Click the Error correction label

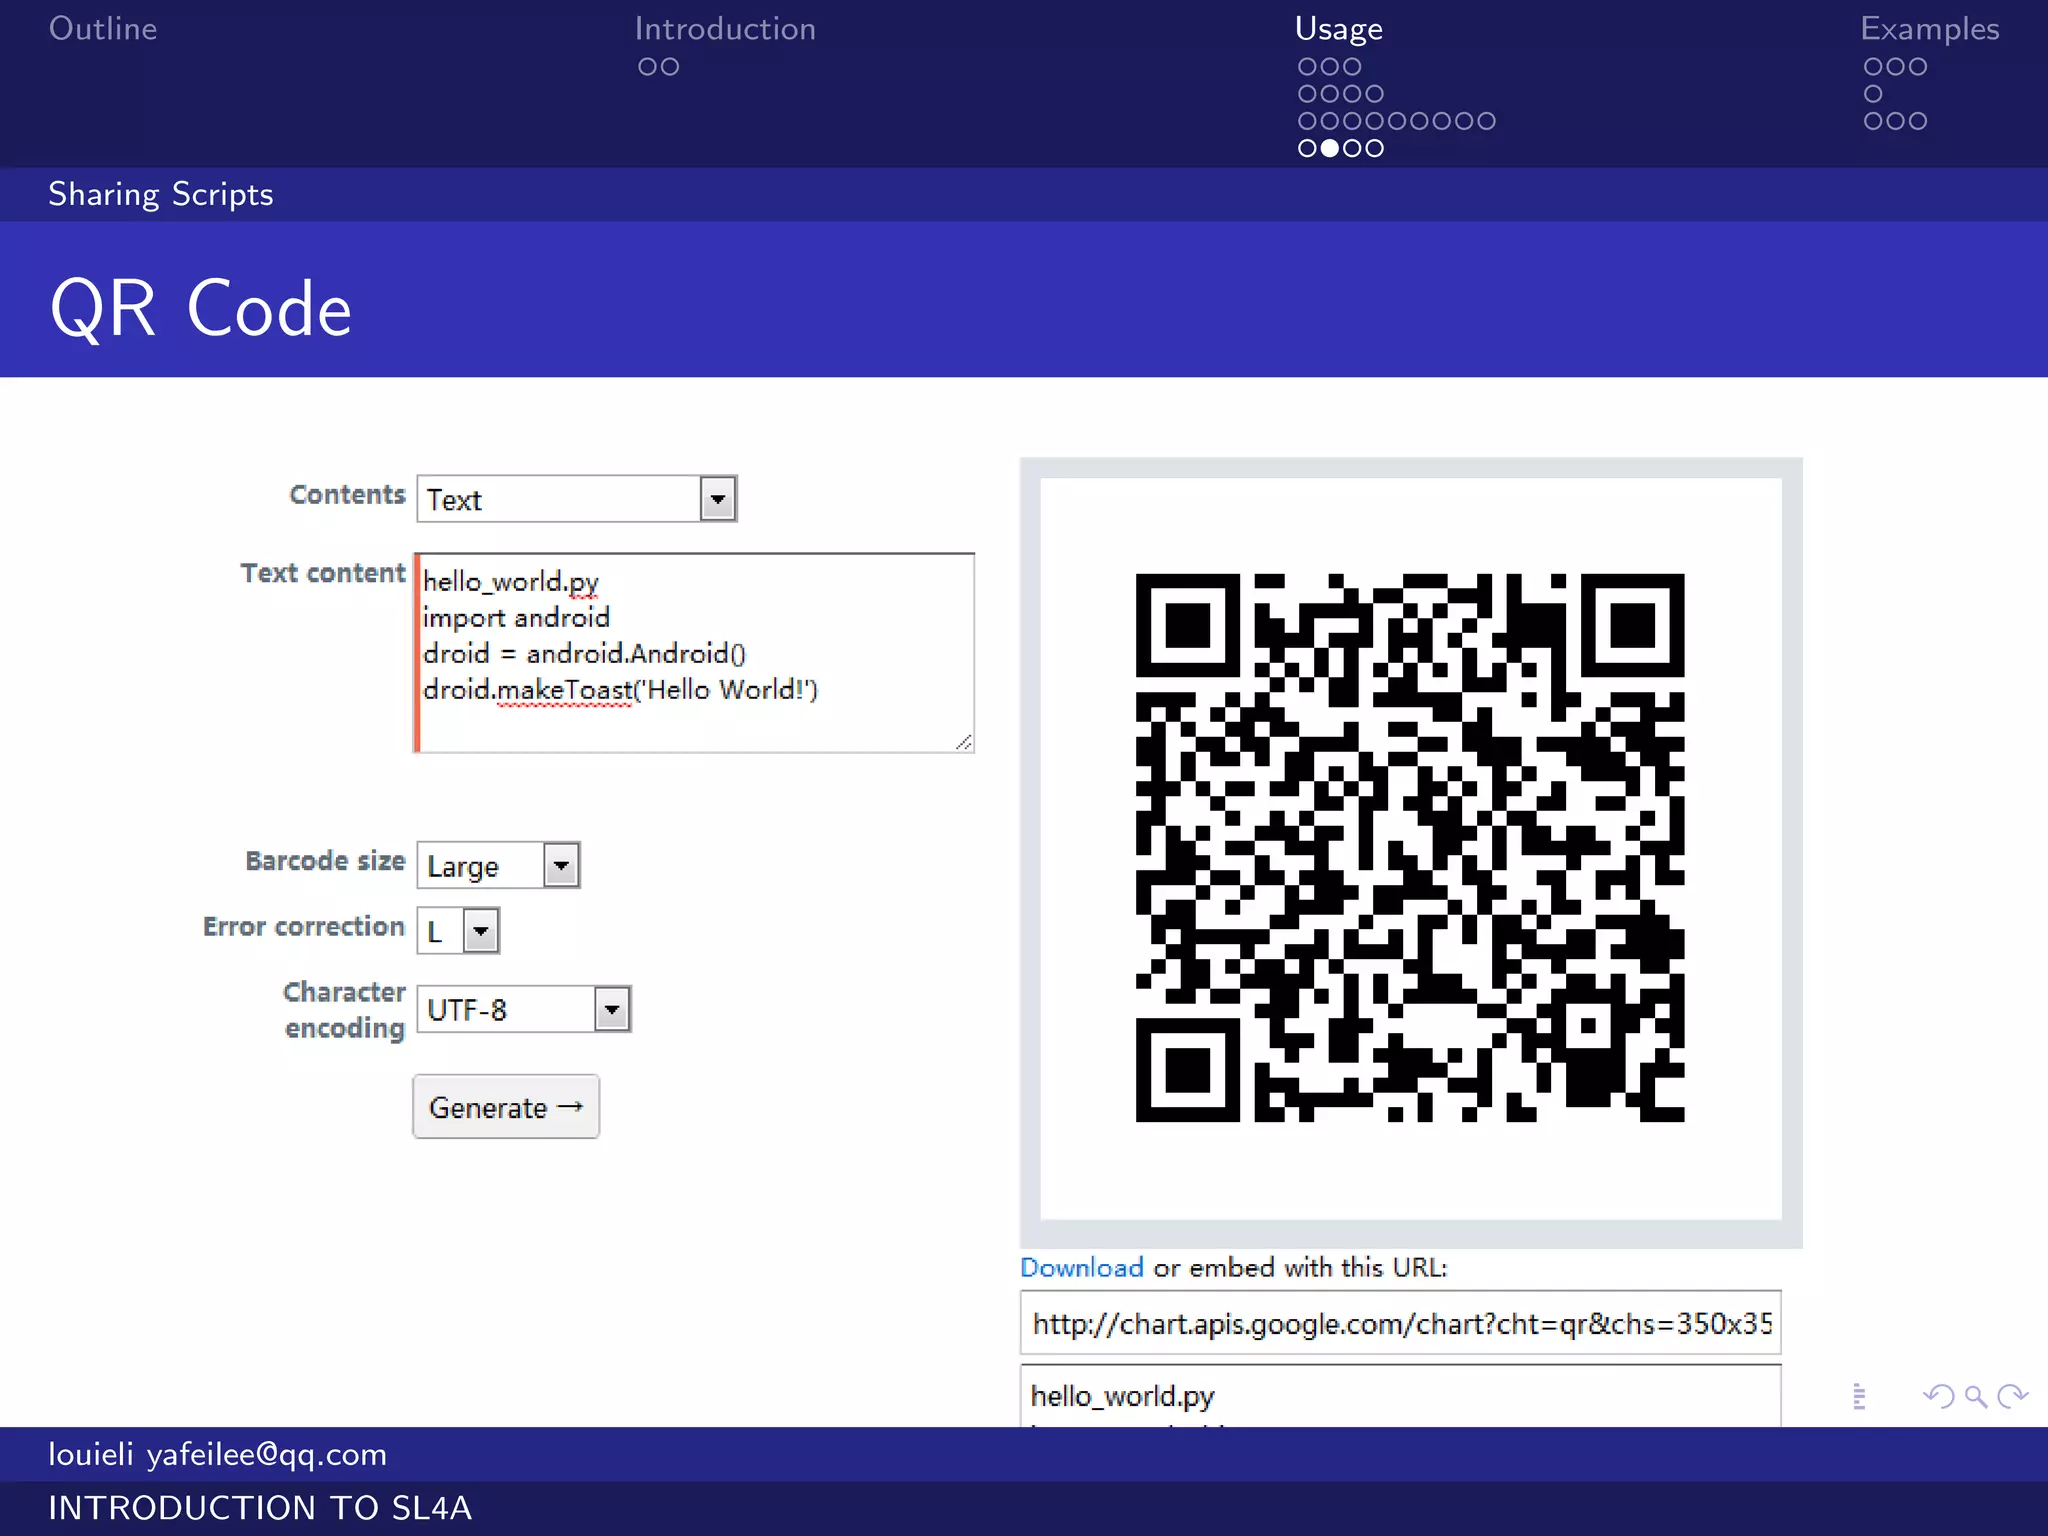click(x=304, y=927)
